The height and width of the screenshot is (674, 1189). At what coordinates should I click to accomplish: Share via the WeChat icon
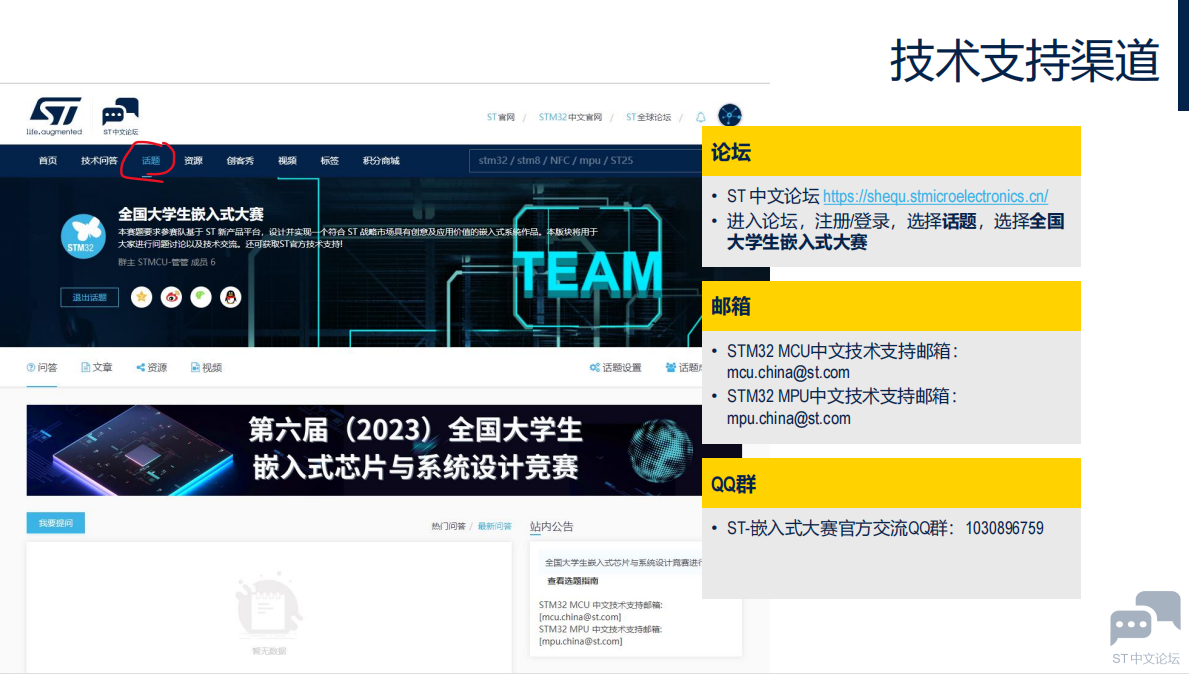click(201, 297)
